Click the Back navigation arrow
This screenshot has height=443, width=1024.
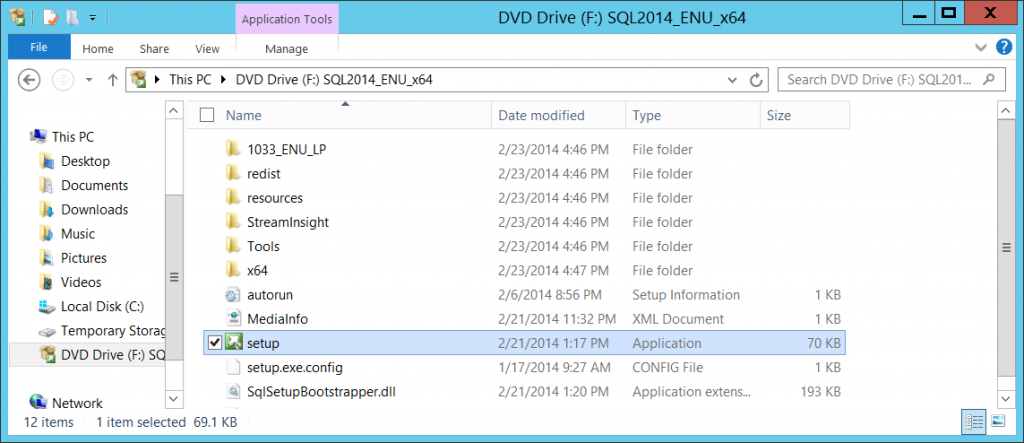coord(30,80)
